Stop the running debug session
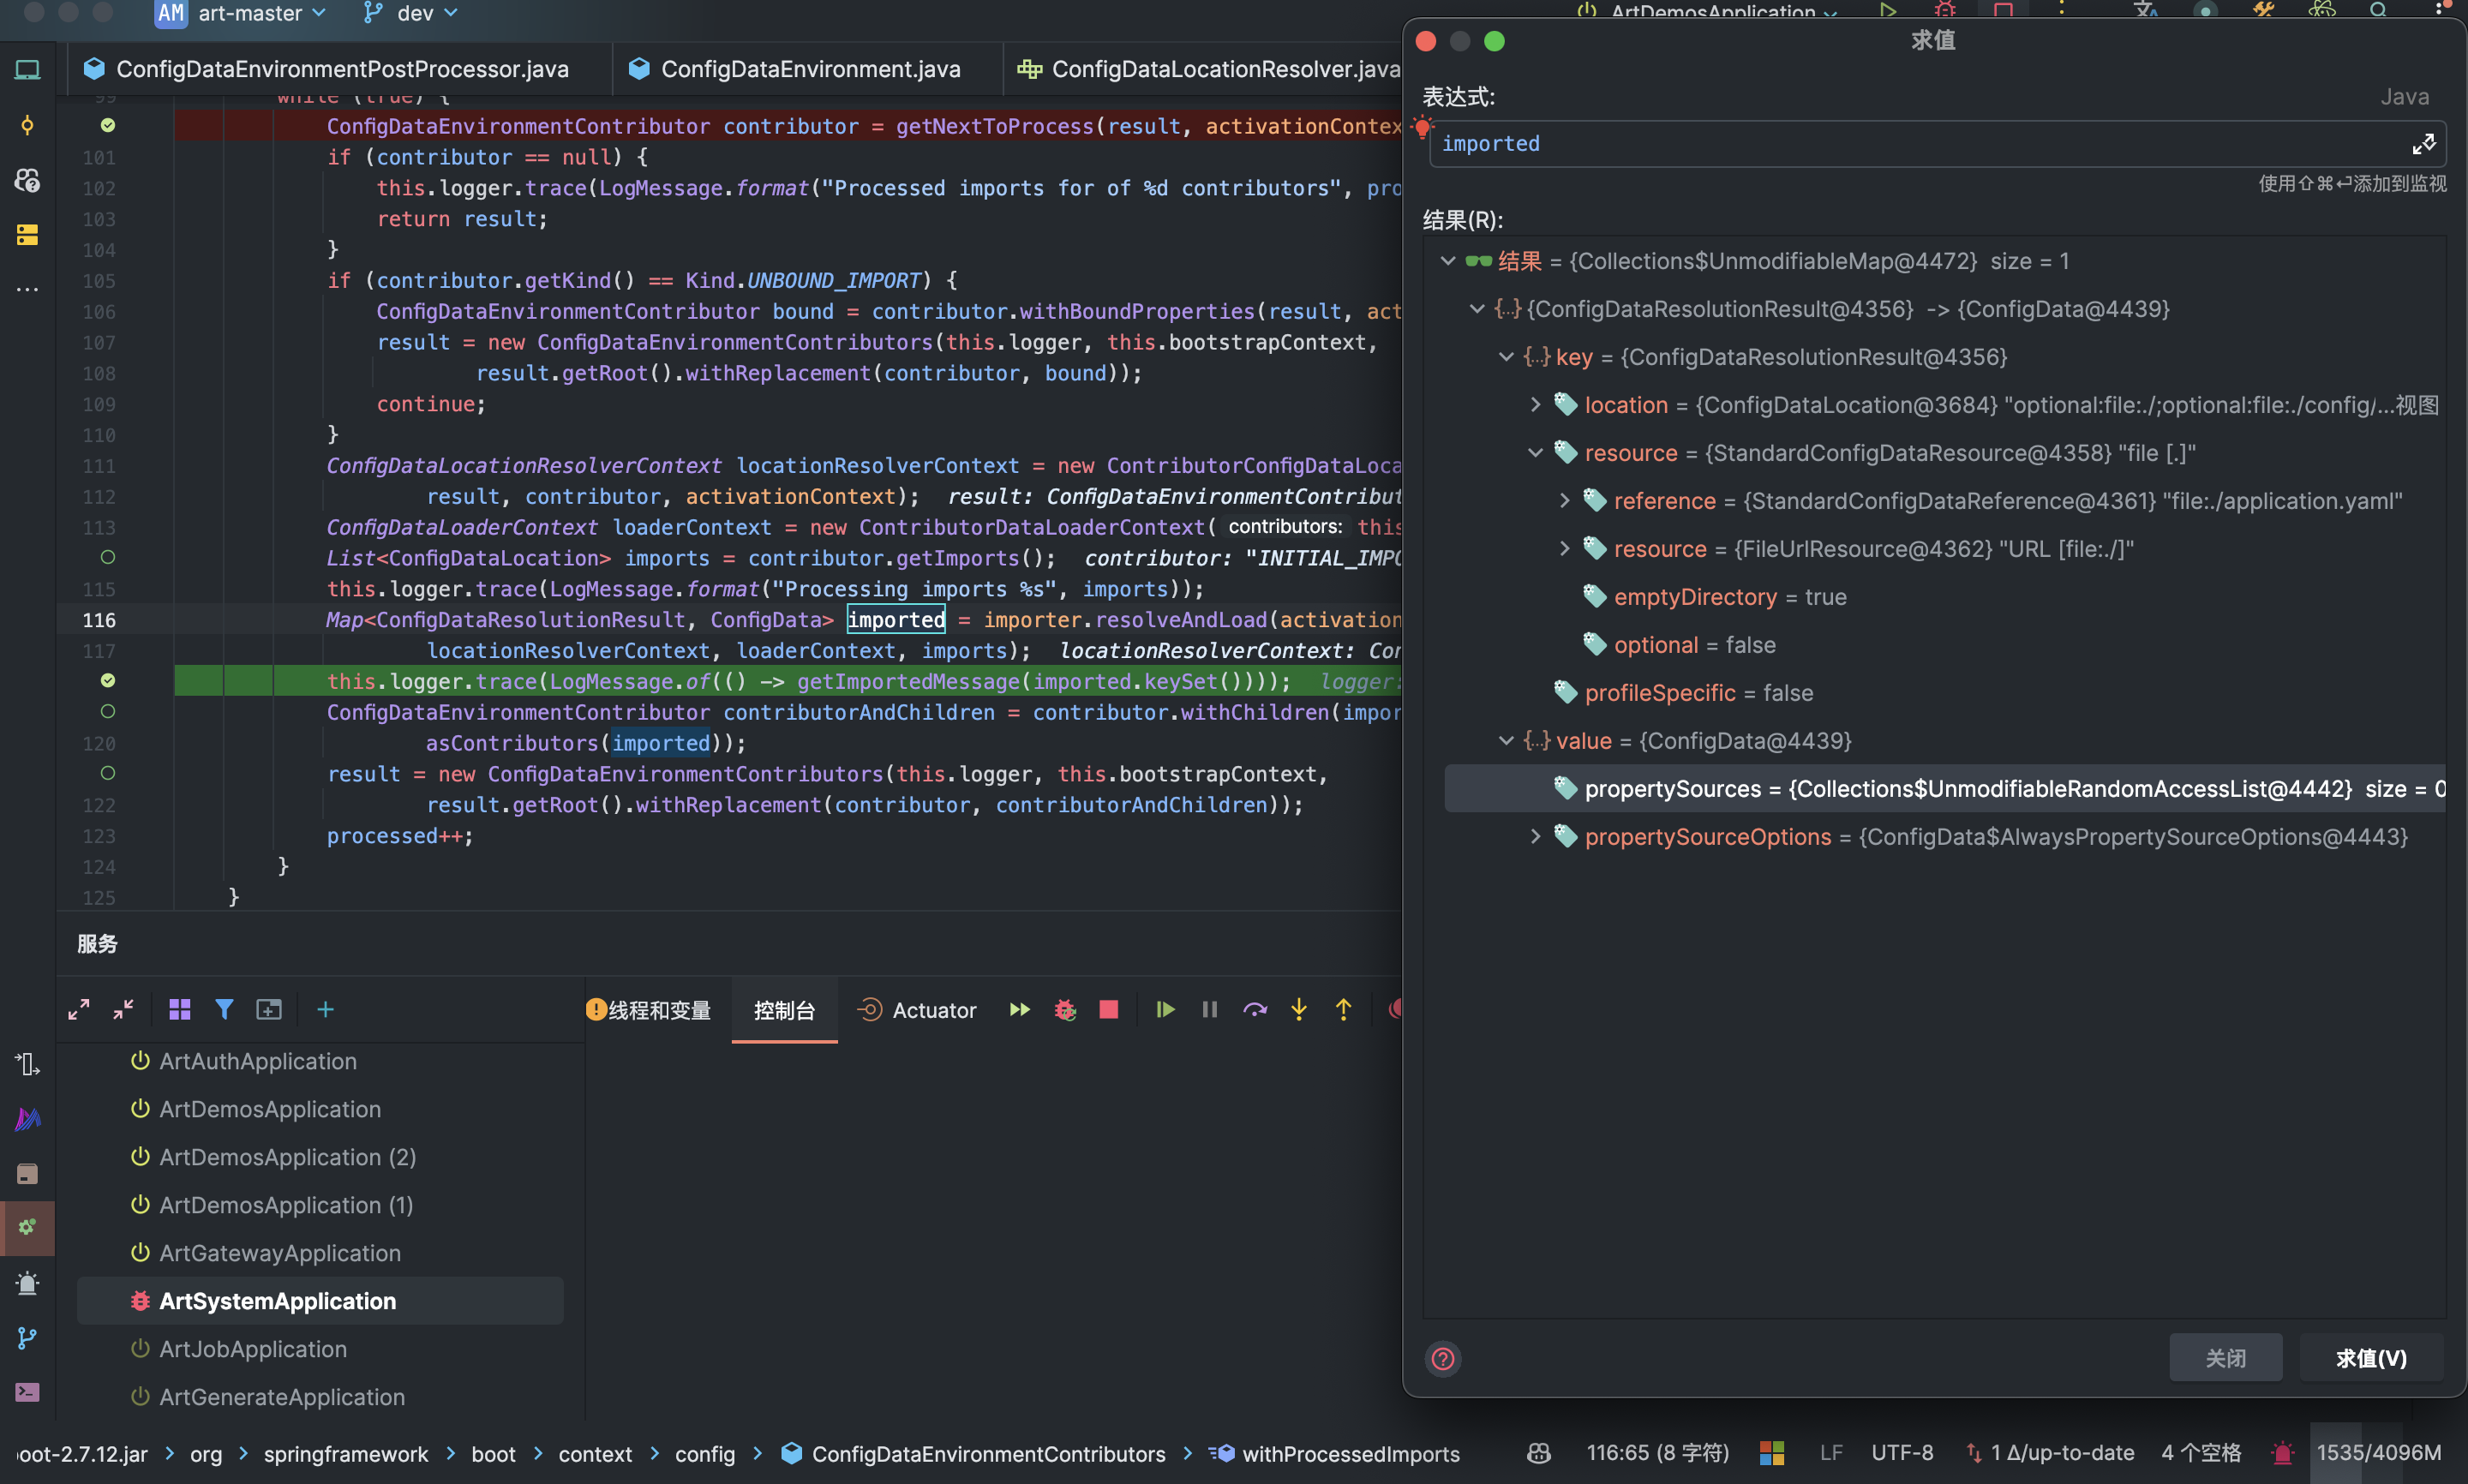The height and width of the screenshot is (1484, 2468). point(1108,1009)
